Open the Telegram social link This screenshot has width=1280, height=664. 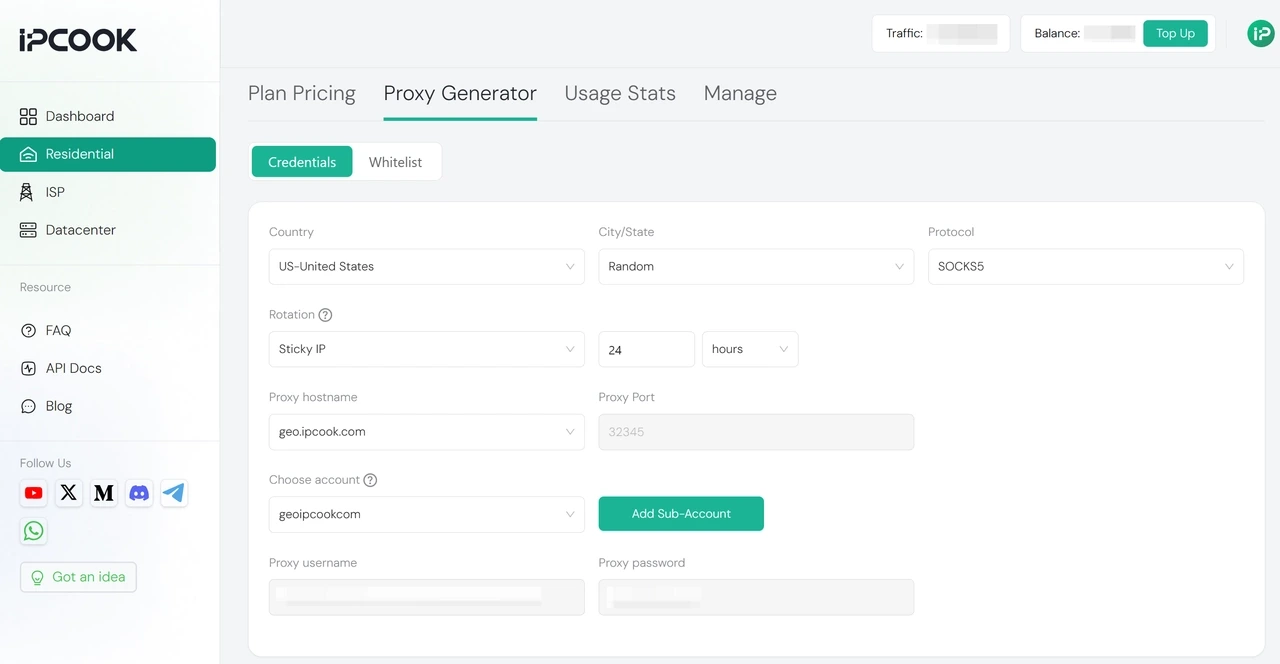coord(174,493)
